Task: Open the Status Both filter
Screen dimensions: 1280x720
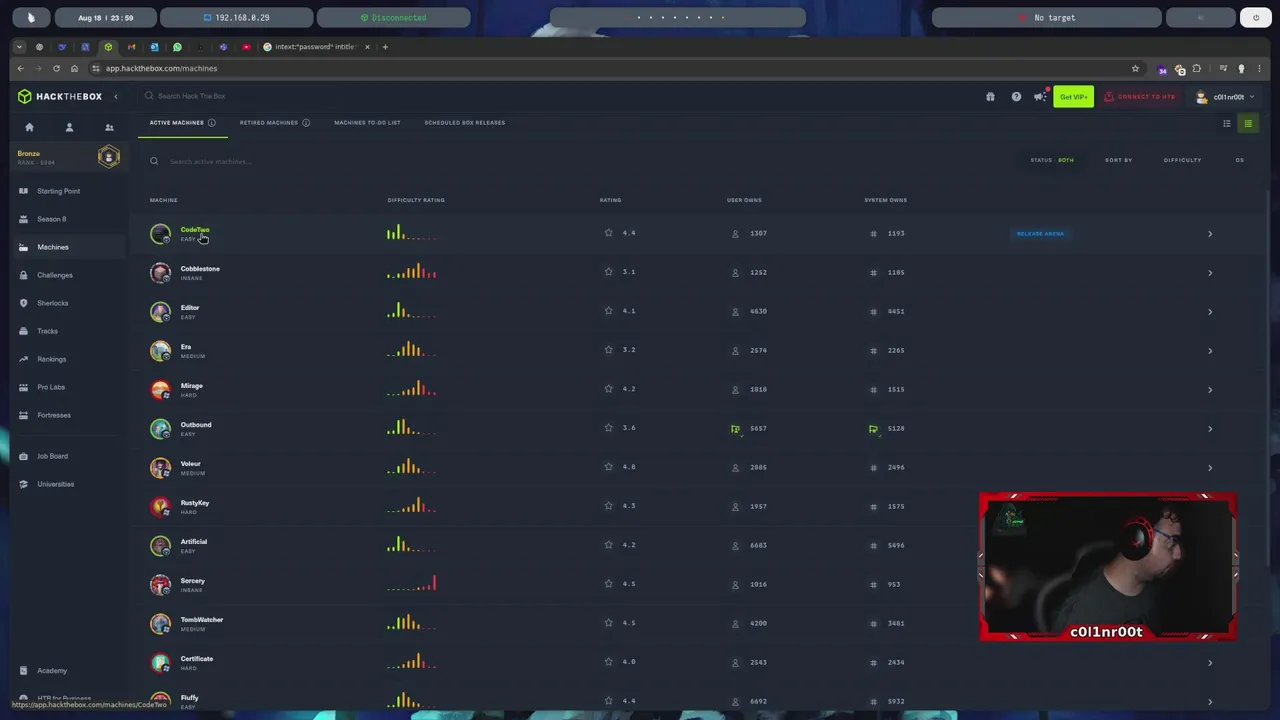Action: click(1052, 160)
